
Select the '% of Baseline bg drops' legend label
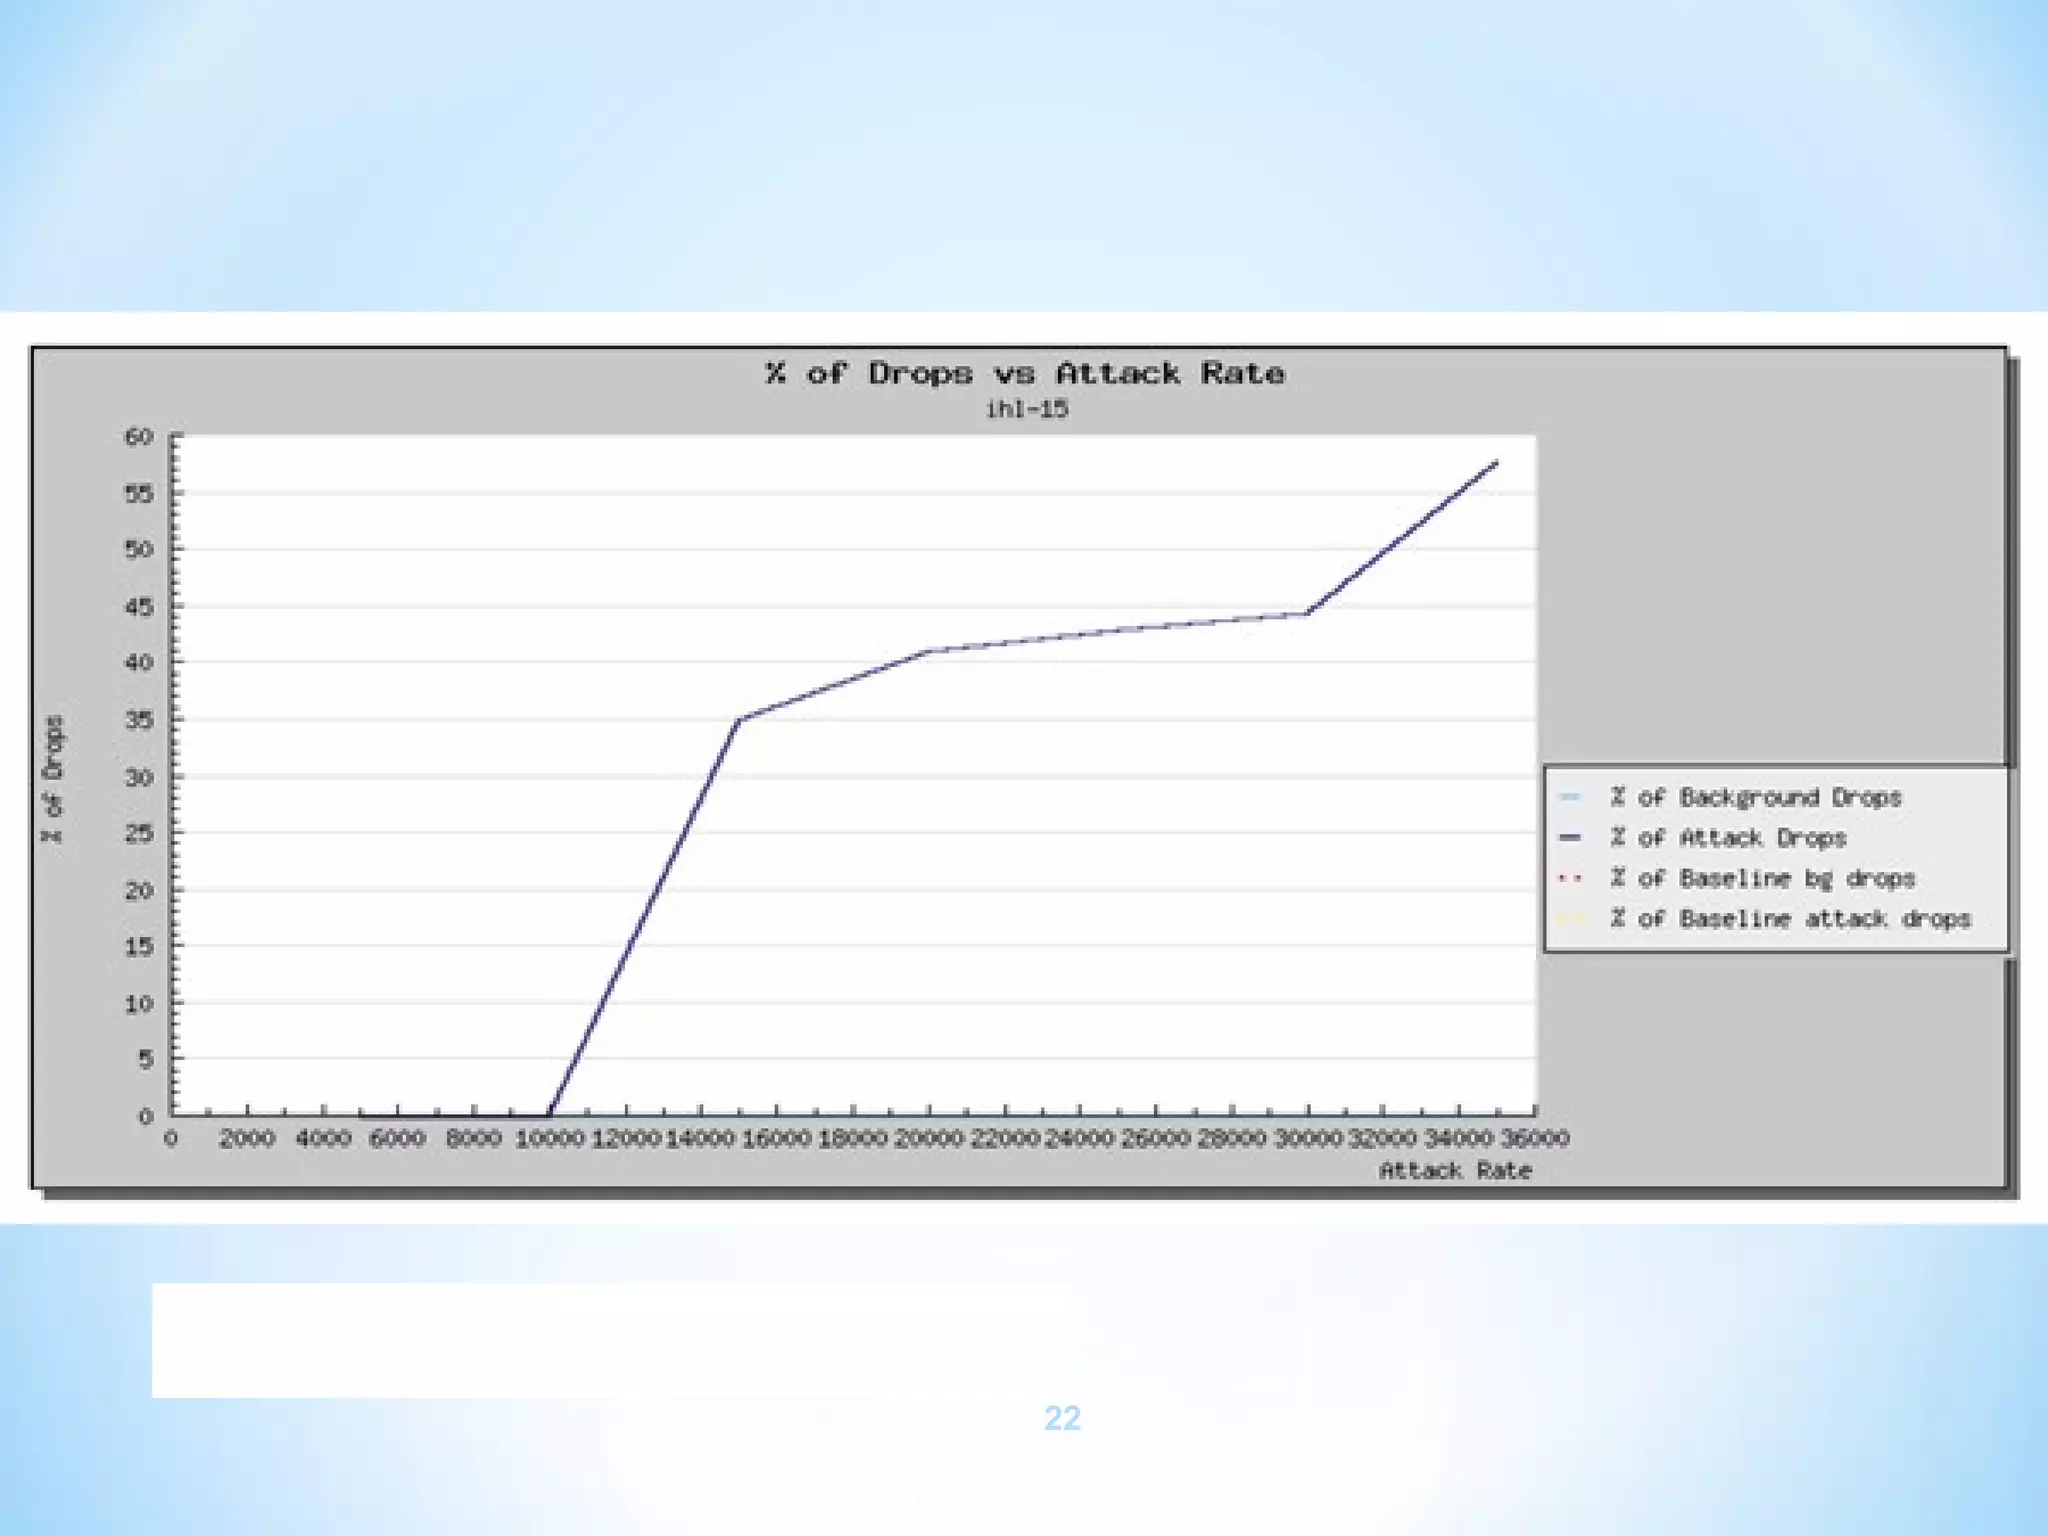pos(1762,879)
